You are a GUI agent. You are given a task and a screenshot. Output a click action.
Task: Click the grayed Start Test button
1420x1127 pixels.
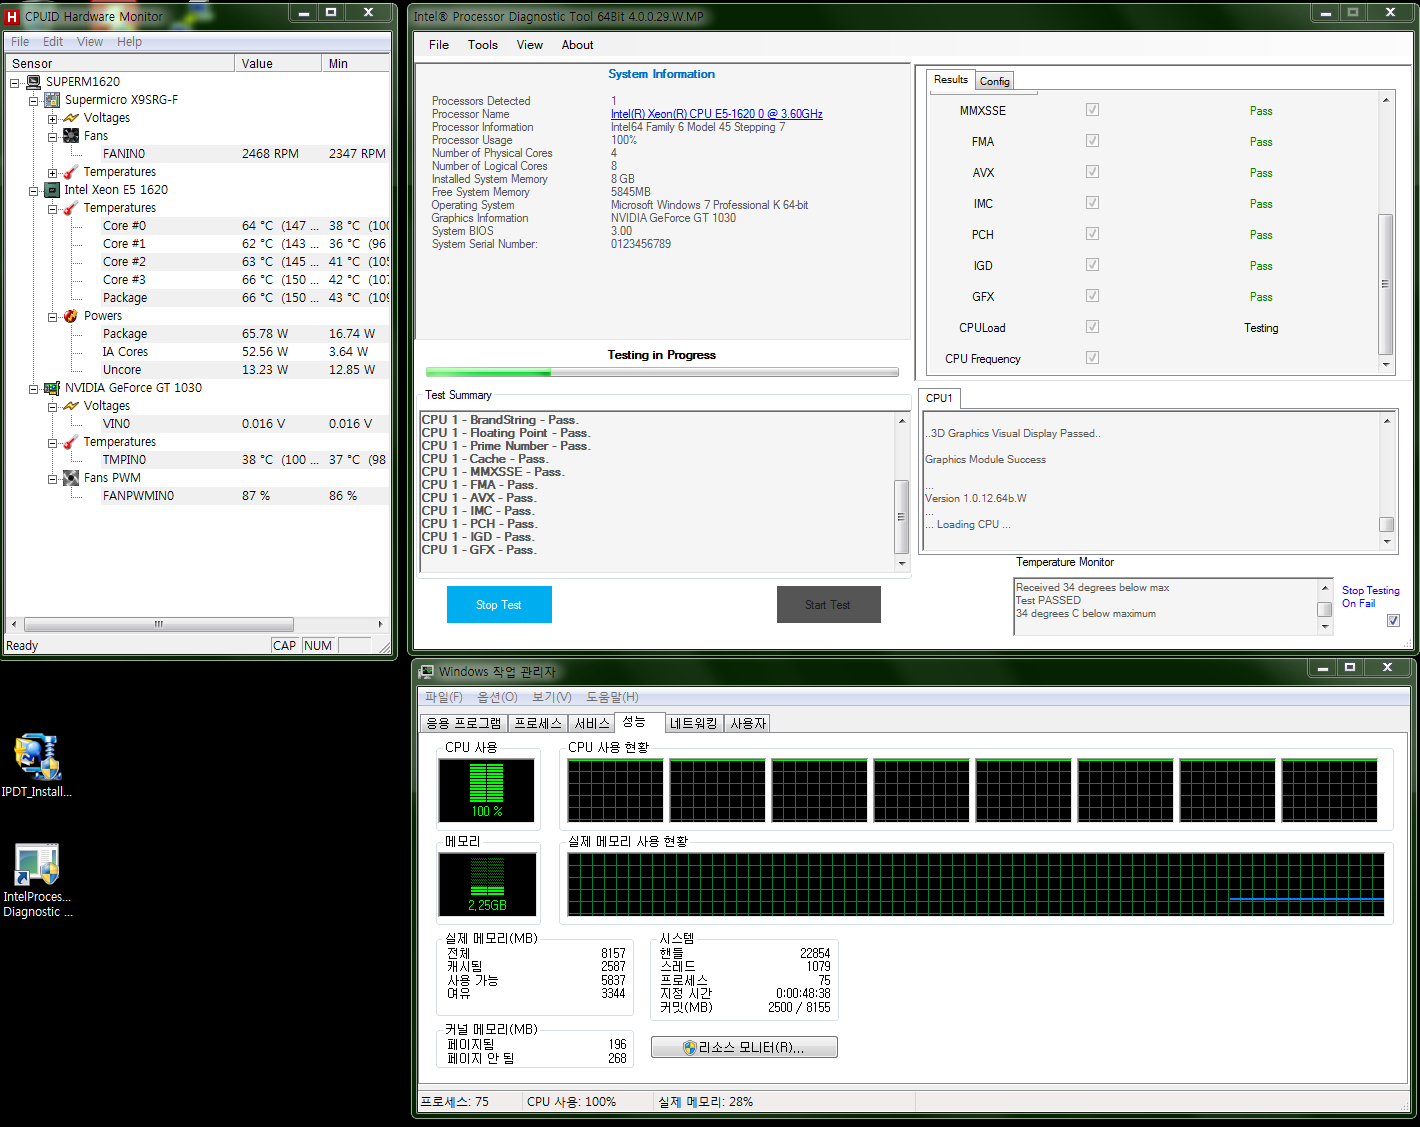click(828, 605)
